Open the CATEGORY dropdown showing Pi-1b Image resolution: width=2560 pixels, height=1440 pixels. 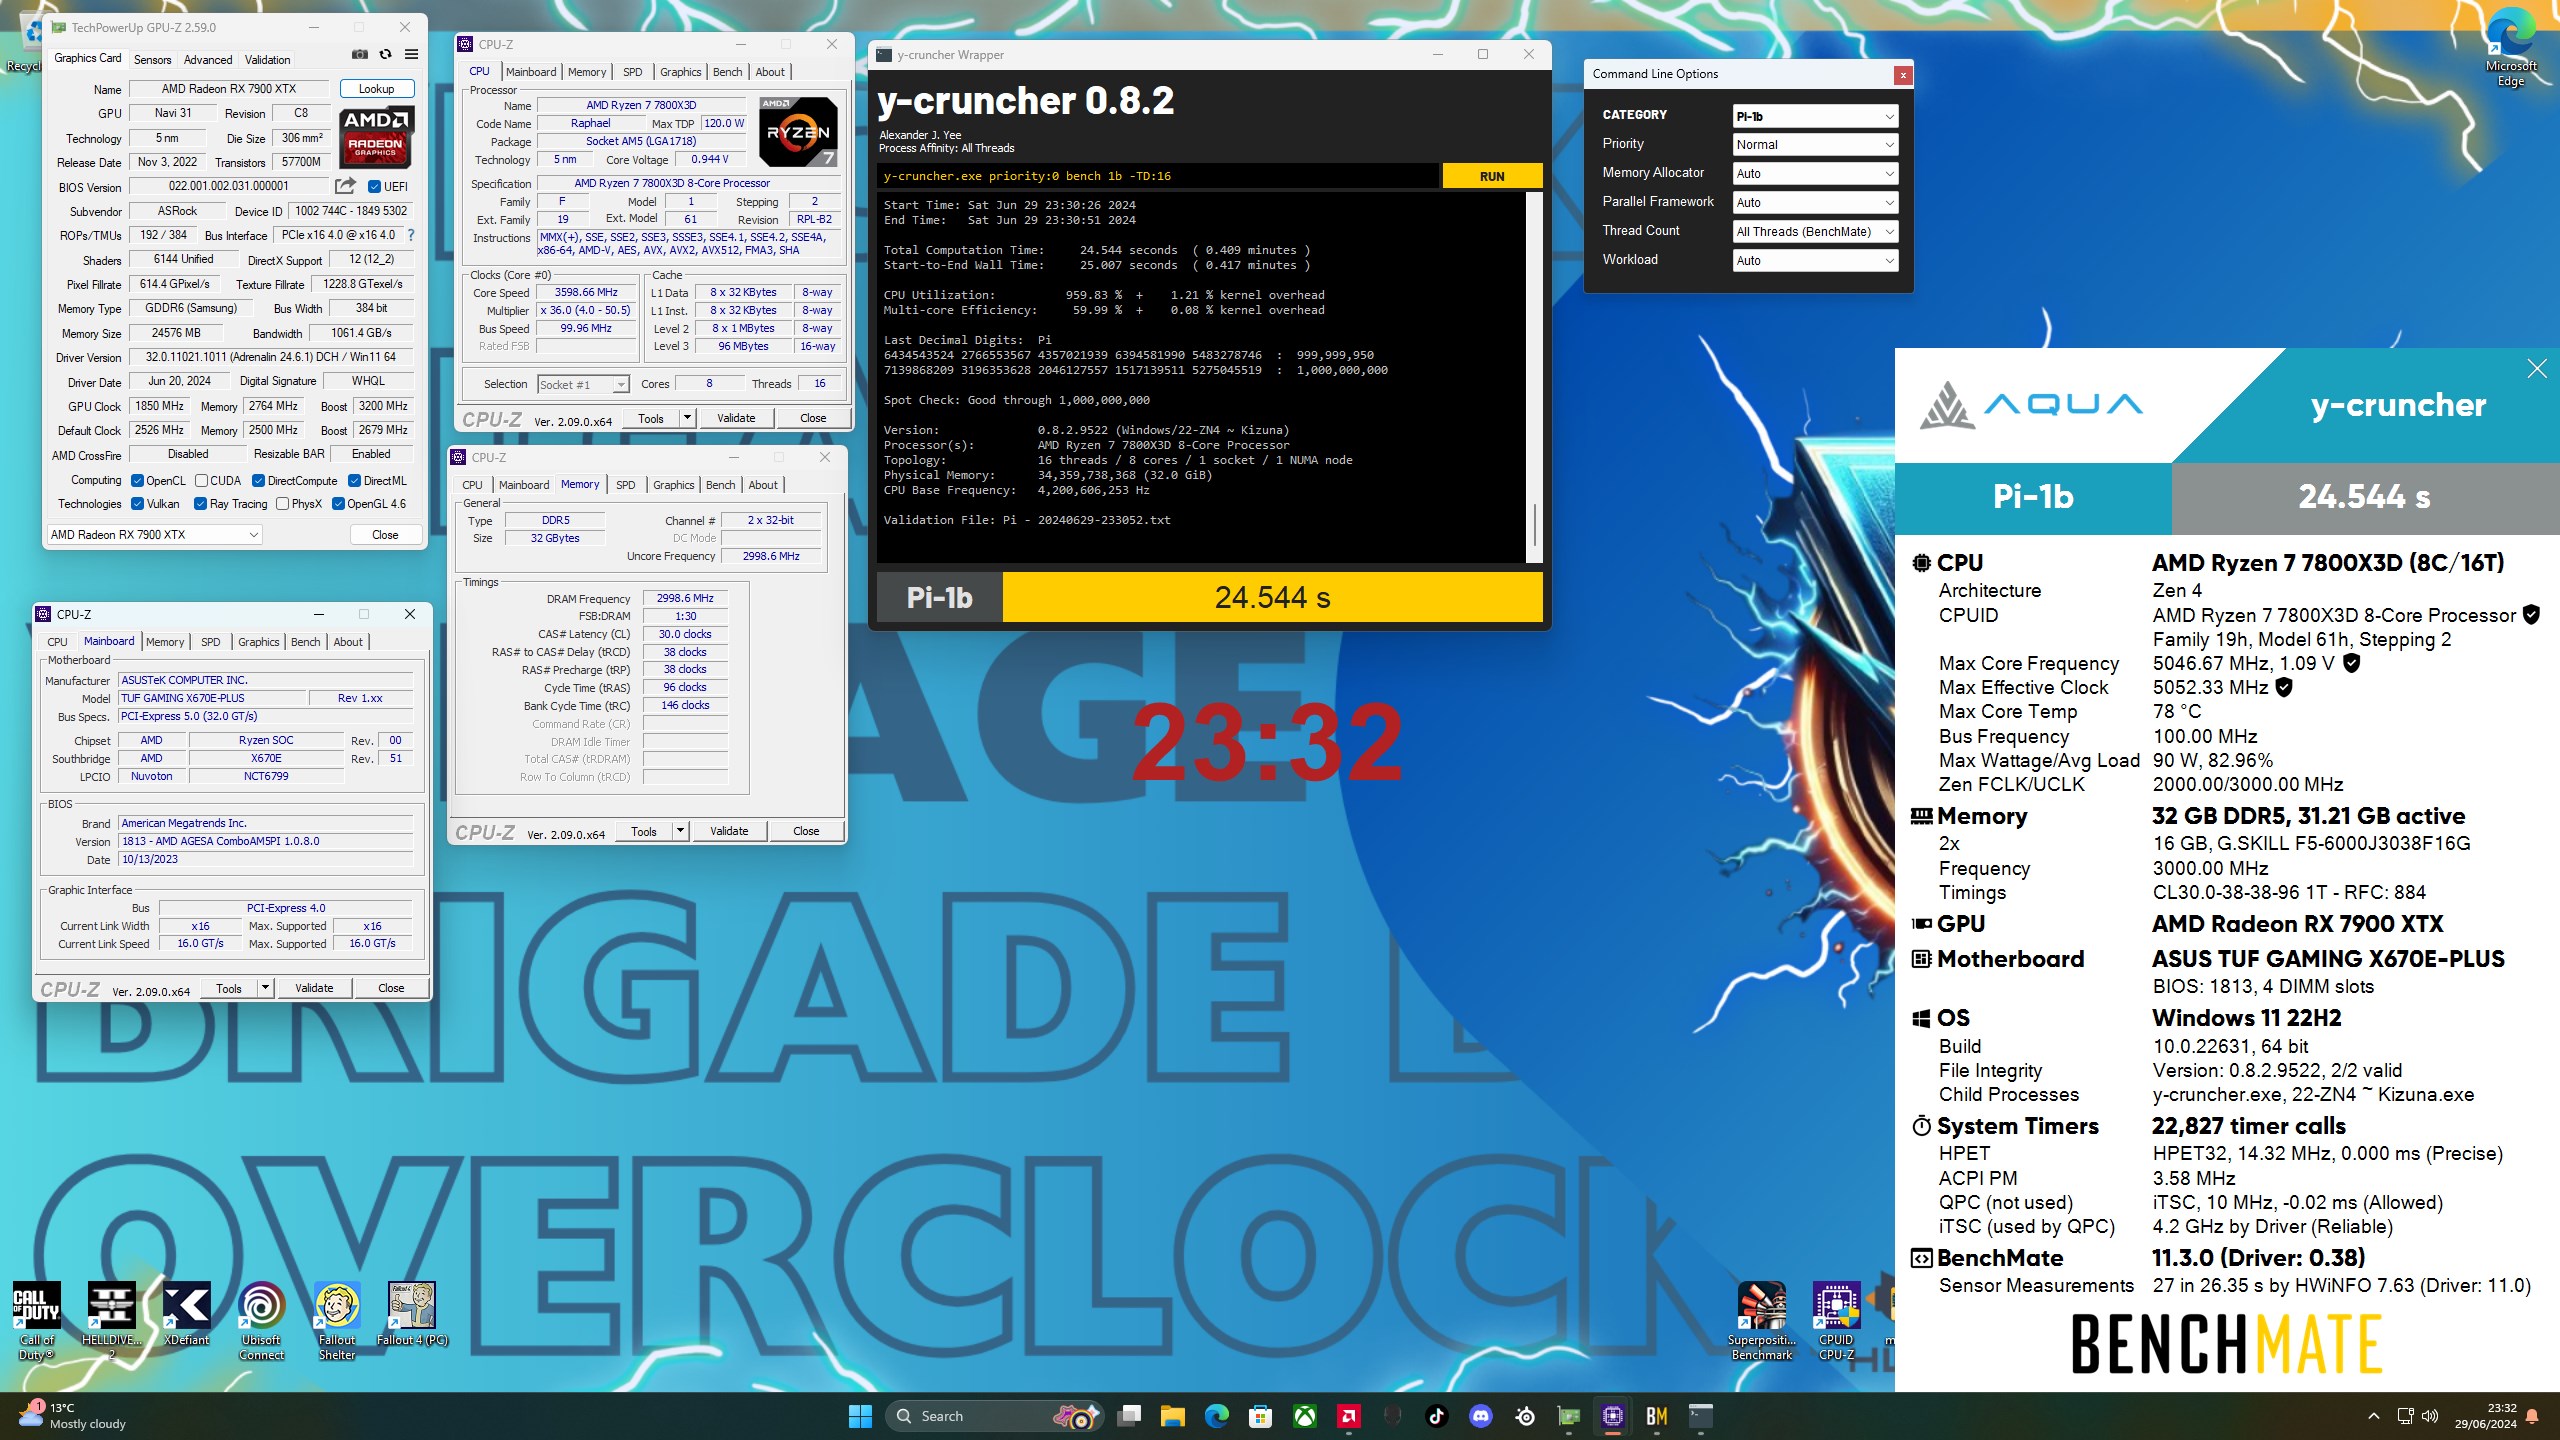[x=1815, y=116]
